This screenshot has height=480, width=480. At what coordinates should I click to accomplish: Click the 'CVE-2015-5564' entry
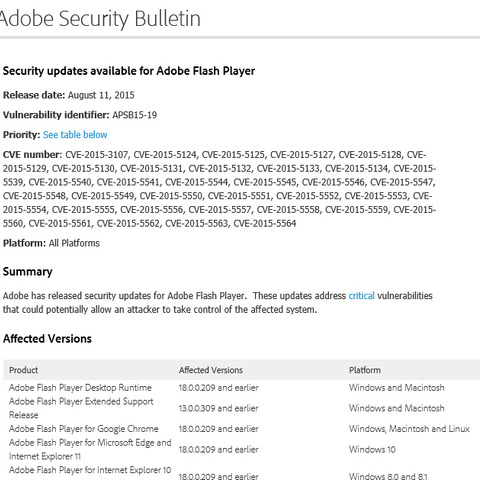pyautogui.click(x=265, y=223)
